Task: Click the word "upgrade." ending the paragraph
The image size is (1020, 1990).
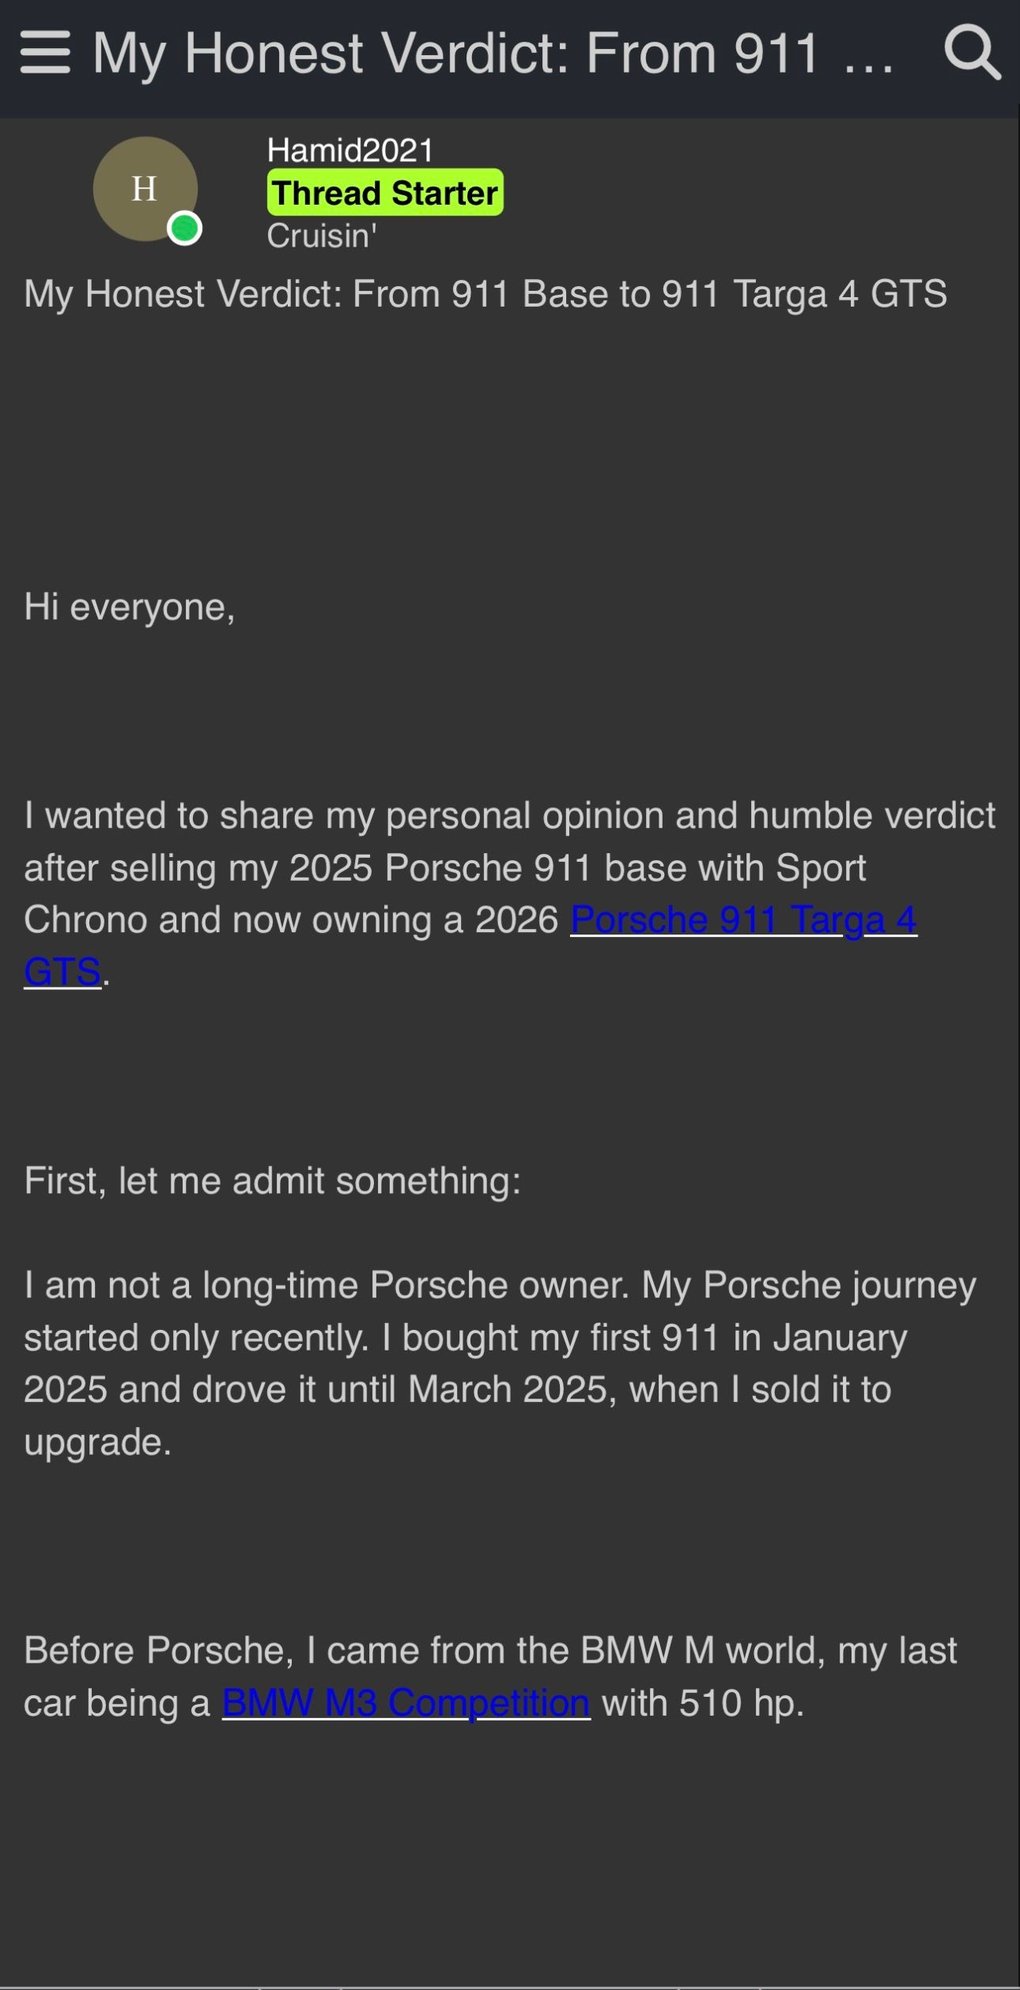Action: pos(98,1442)
